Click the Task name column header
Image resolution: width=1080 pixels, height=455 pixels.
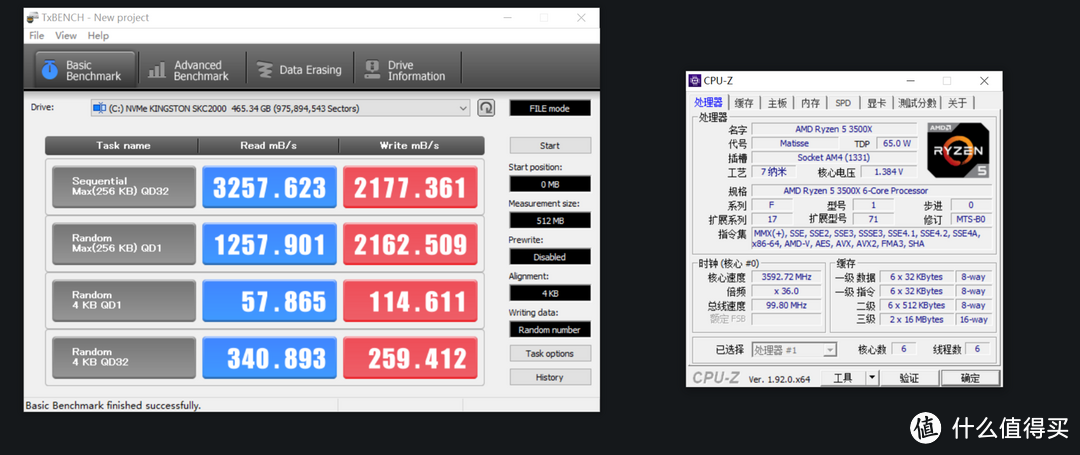(123, 145)
